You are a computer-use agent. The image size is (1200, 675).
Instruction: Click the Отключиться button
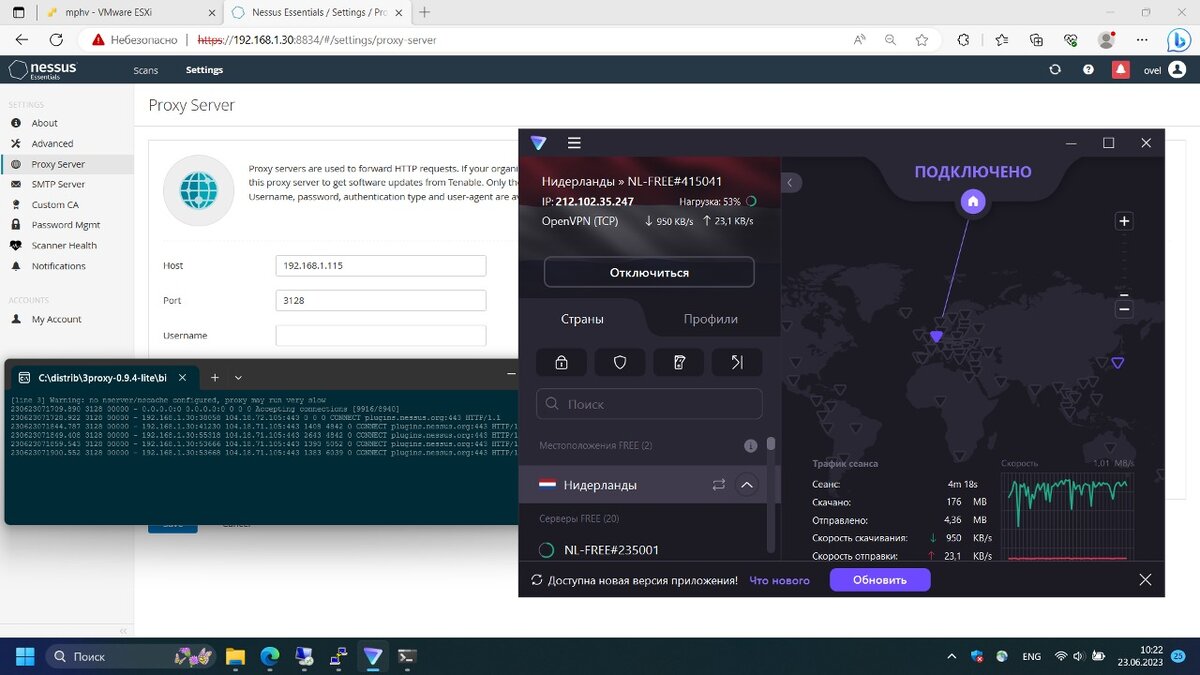point(649,272)
